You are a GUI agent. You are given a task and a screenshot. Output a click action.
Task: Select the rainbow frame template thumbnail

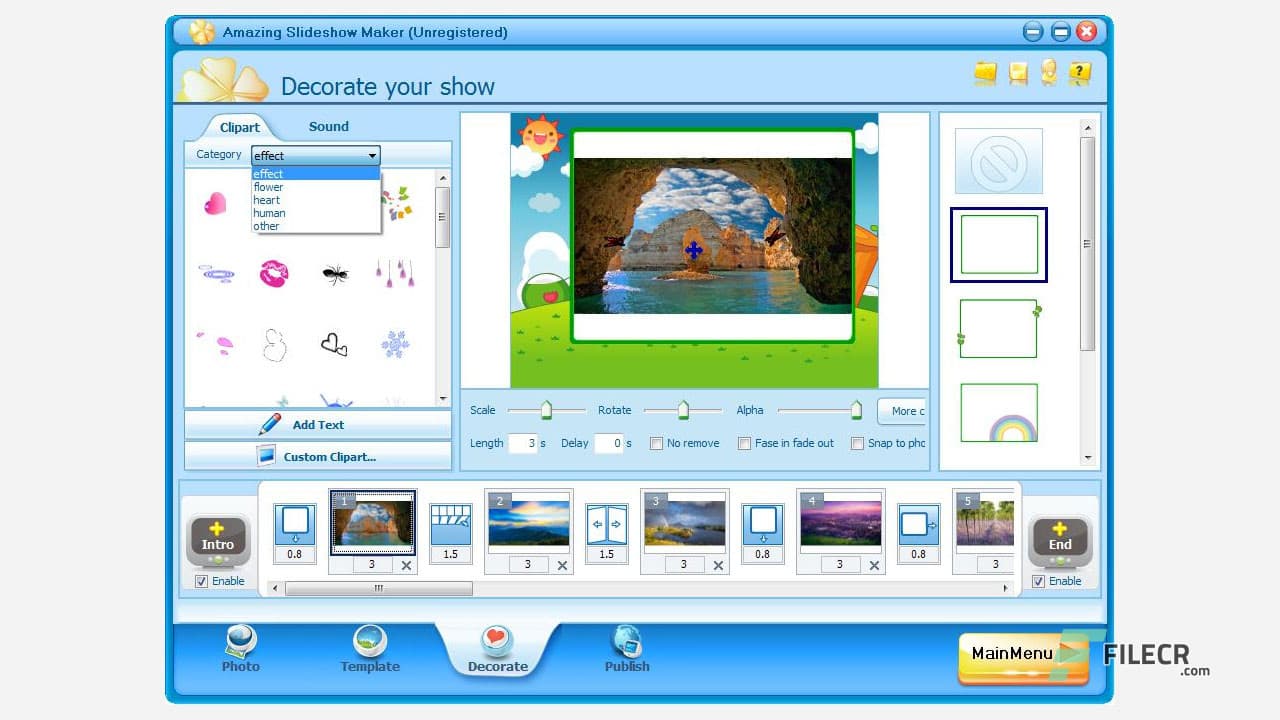[x=998, y=413]
